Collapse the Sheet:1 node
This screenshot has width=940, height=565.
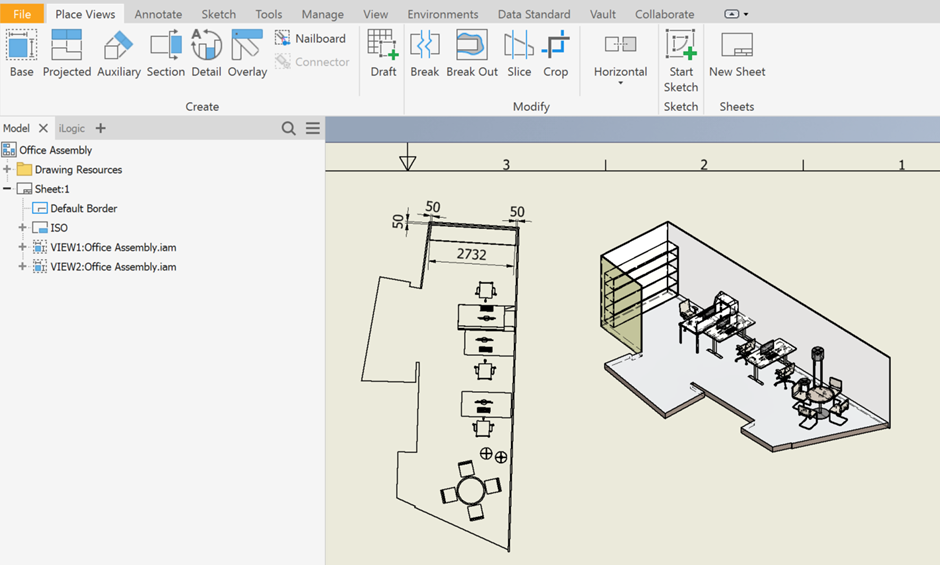[x=8, y=189]
